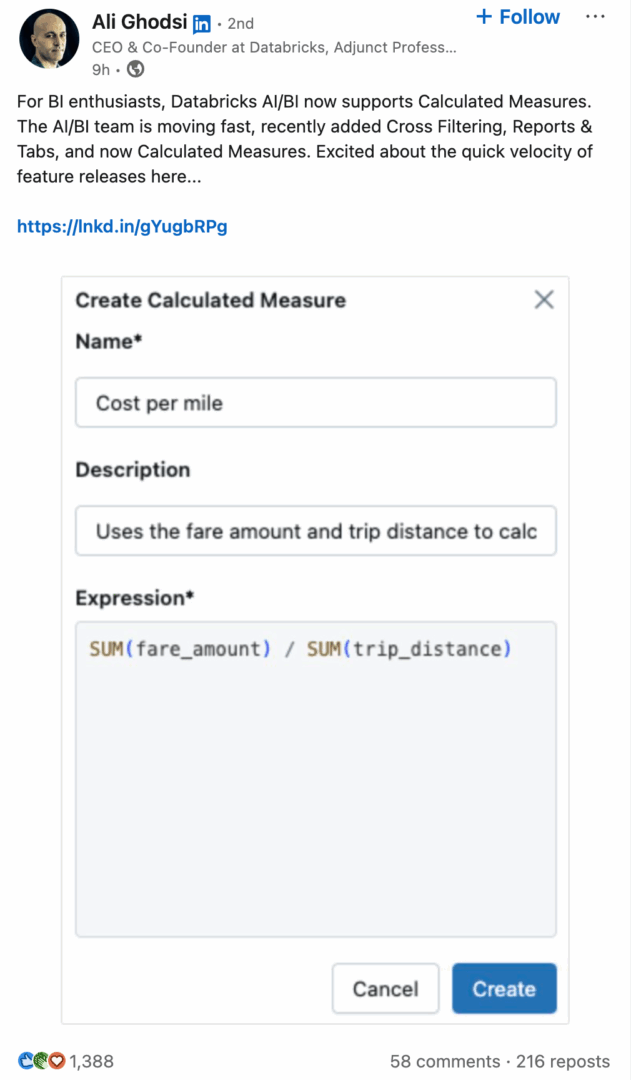Click the Cancel button in the dialog
The height and width of the screenshot is (1080, 631).
coord(385,988)
